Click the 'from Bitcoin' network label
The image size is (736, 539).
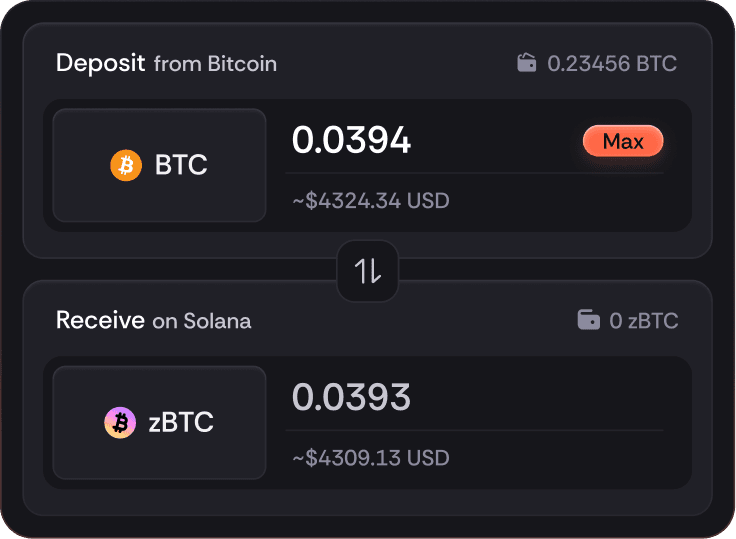click(215, 64)
